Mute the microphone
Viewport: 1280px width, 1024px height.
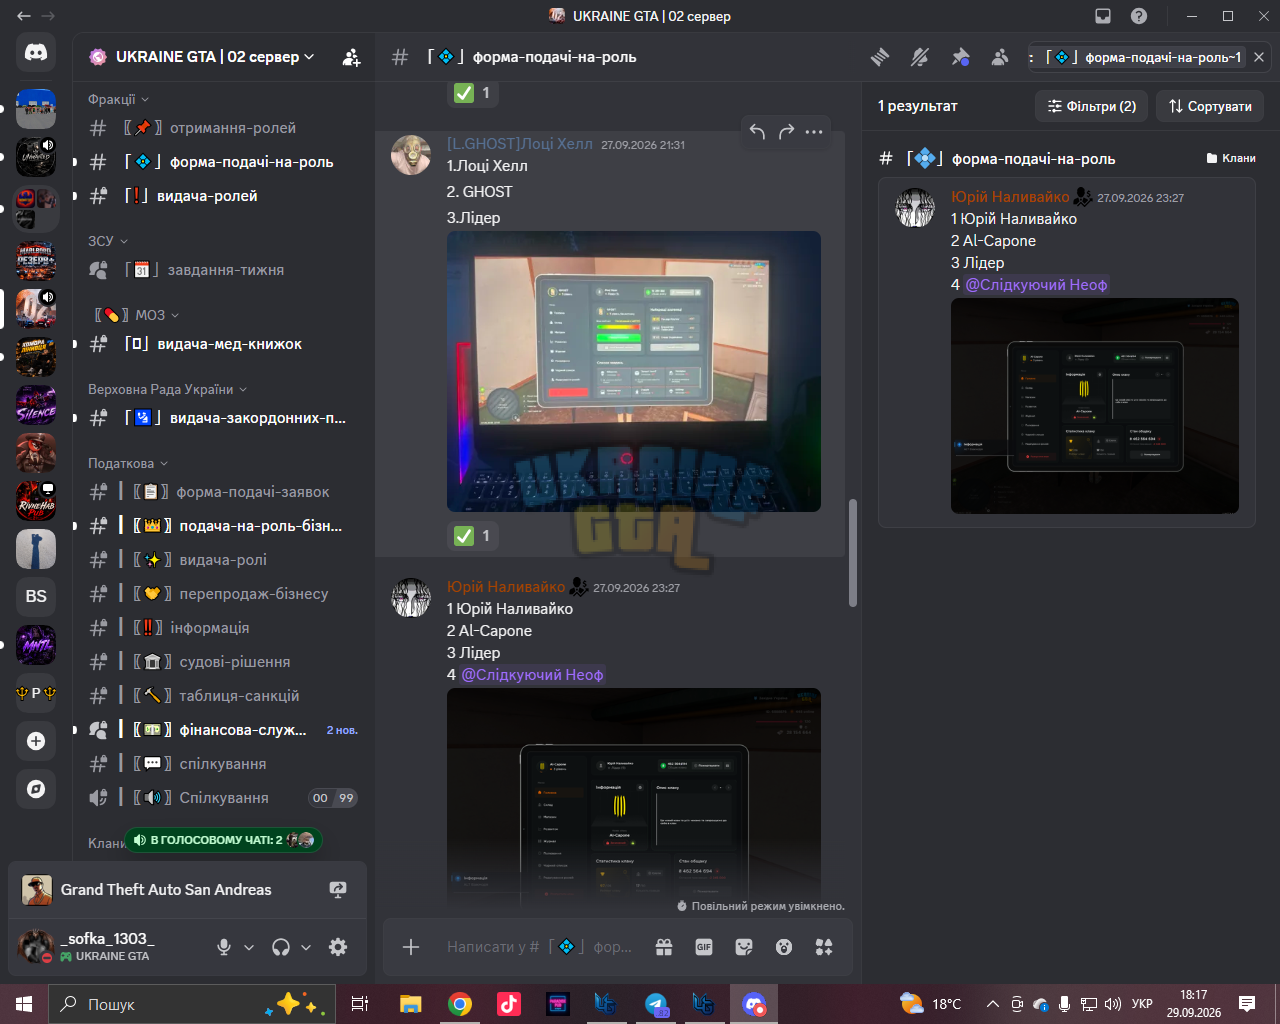[224, 947]
